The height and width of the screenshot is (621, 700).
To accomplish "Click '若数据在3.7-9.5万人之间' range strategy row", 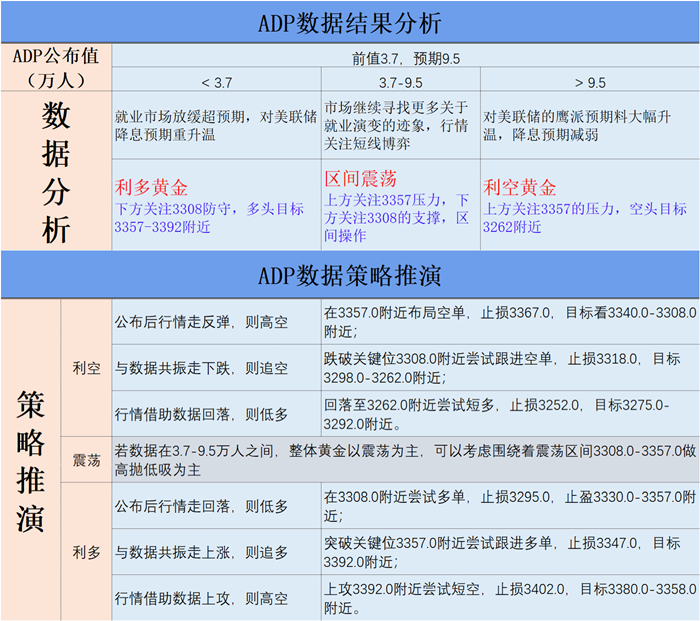I will point(405,460).
